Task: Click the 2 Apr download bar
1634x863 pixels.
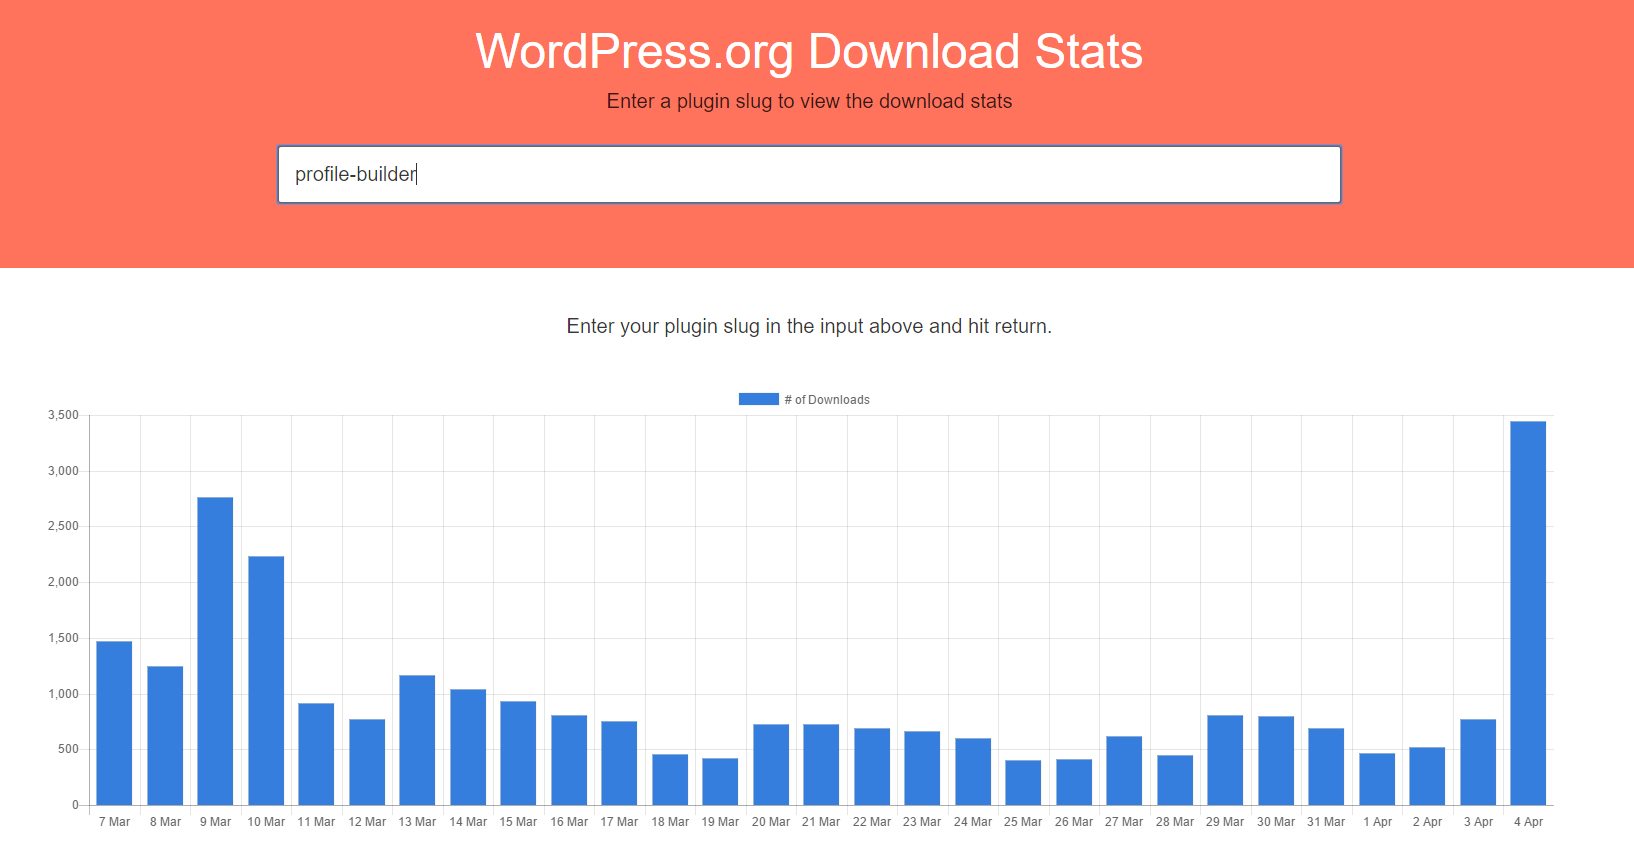Action: pyautogui.click(x=1427, y=776)
